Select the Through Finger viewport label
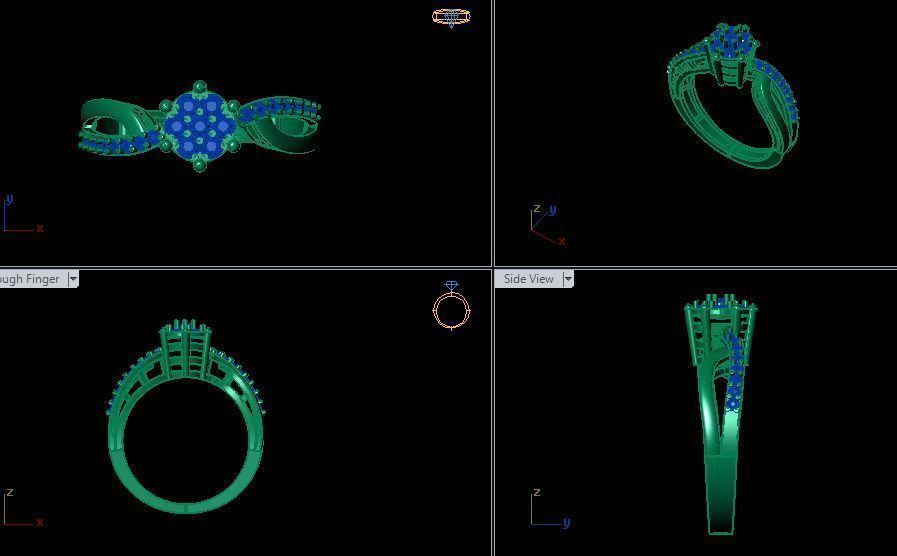This screenshot has height=556, width=897. point(29,279)
